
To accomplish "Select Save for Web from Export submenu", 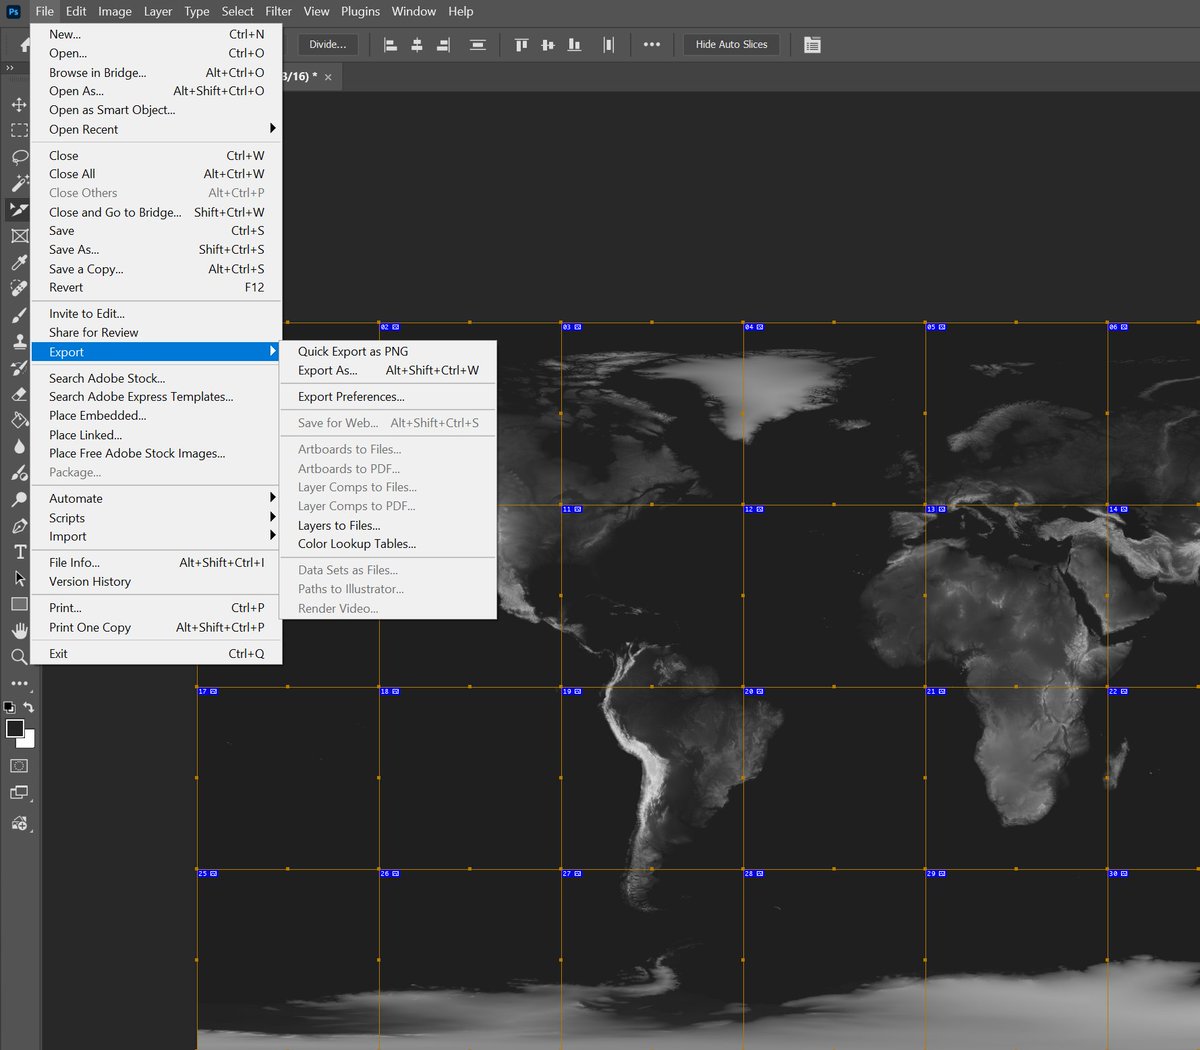I will (340, 422).
